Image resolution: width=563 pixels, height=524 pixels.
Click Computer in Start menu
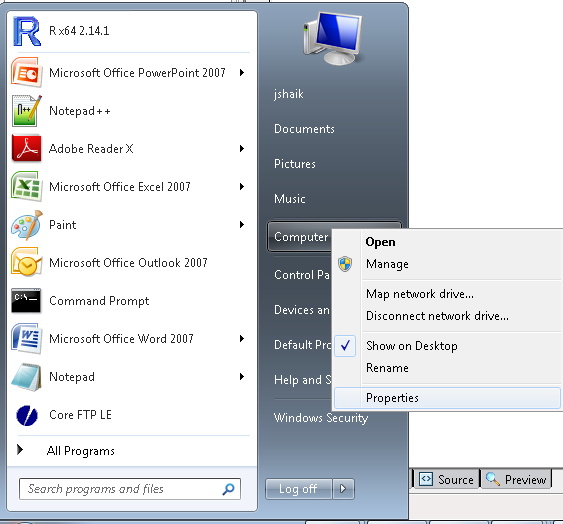pos(301,237)
